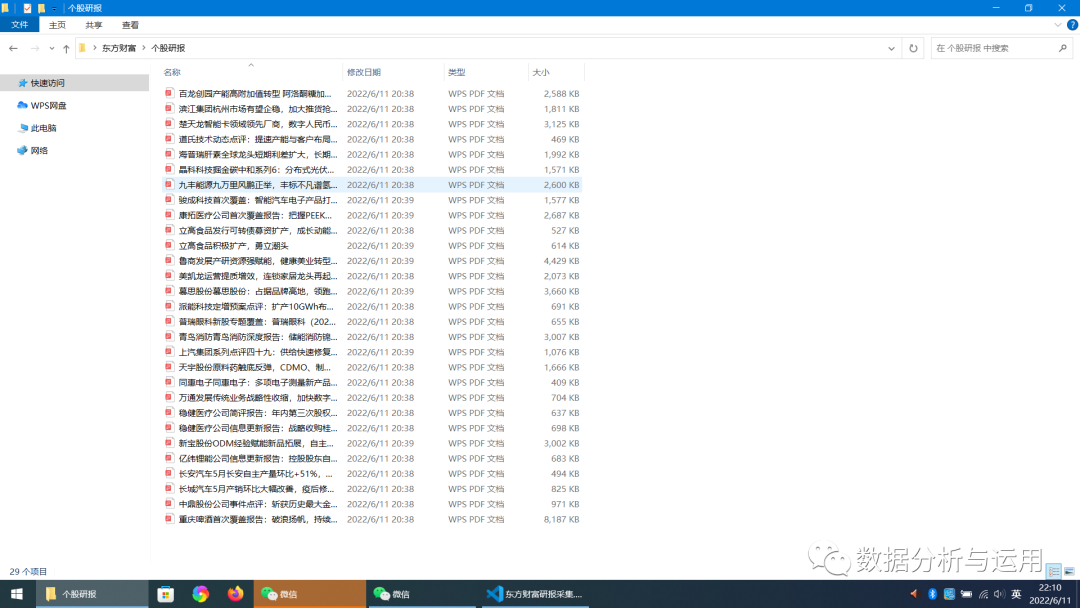Select the file 稳健医疗公司简评报告
The image size is (1080, 608).
(372, 413)
